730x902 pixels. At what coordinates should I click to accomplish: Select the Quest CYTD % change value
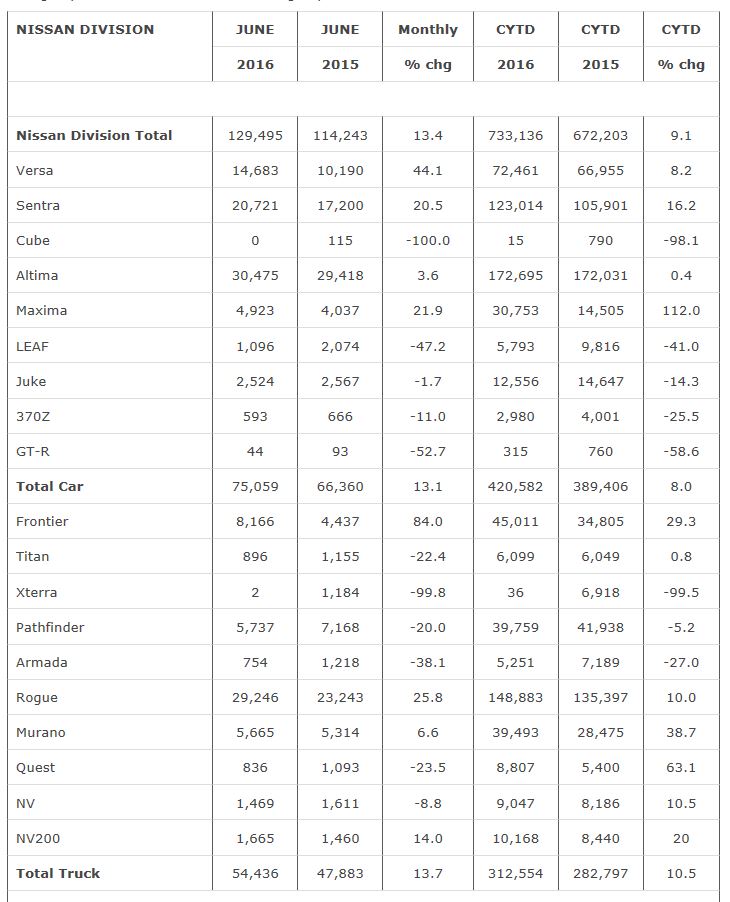(x=680, y=767)
